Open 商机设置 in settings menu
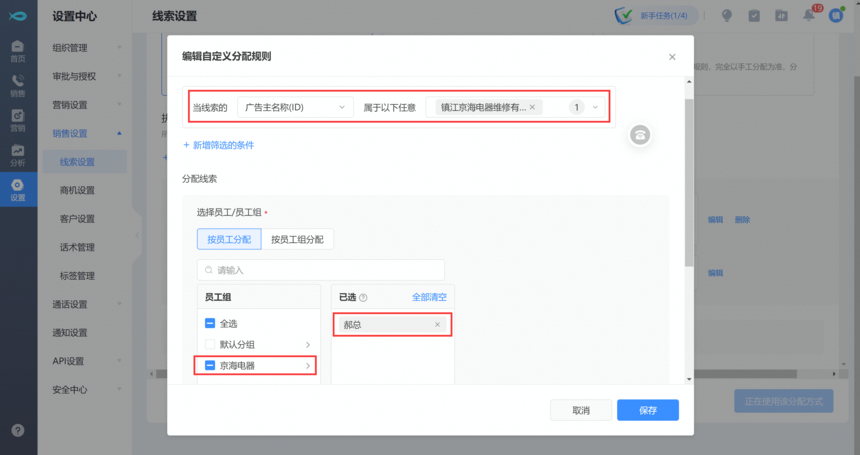860x455 pixels. tap(78, 190)
